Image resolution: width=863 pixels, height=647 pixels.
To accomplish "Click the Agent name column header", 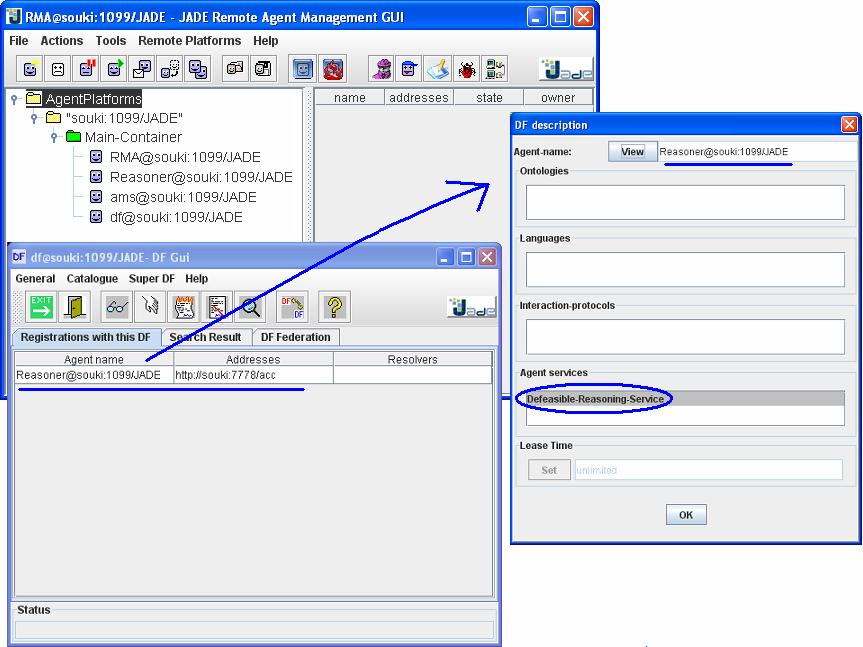I will pyautogui.click(x=94, y=359).
